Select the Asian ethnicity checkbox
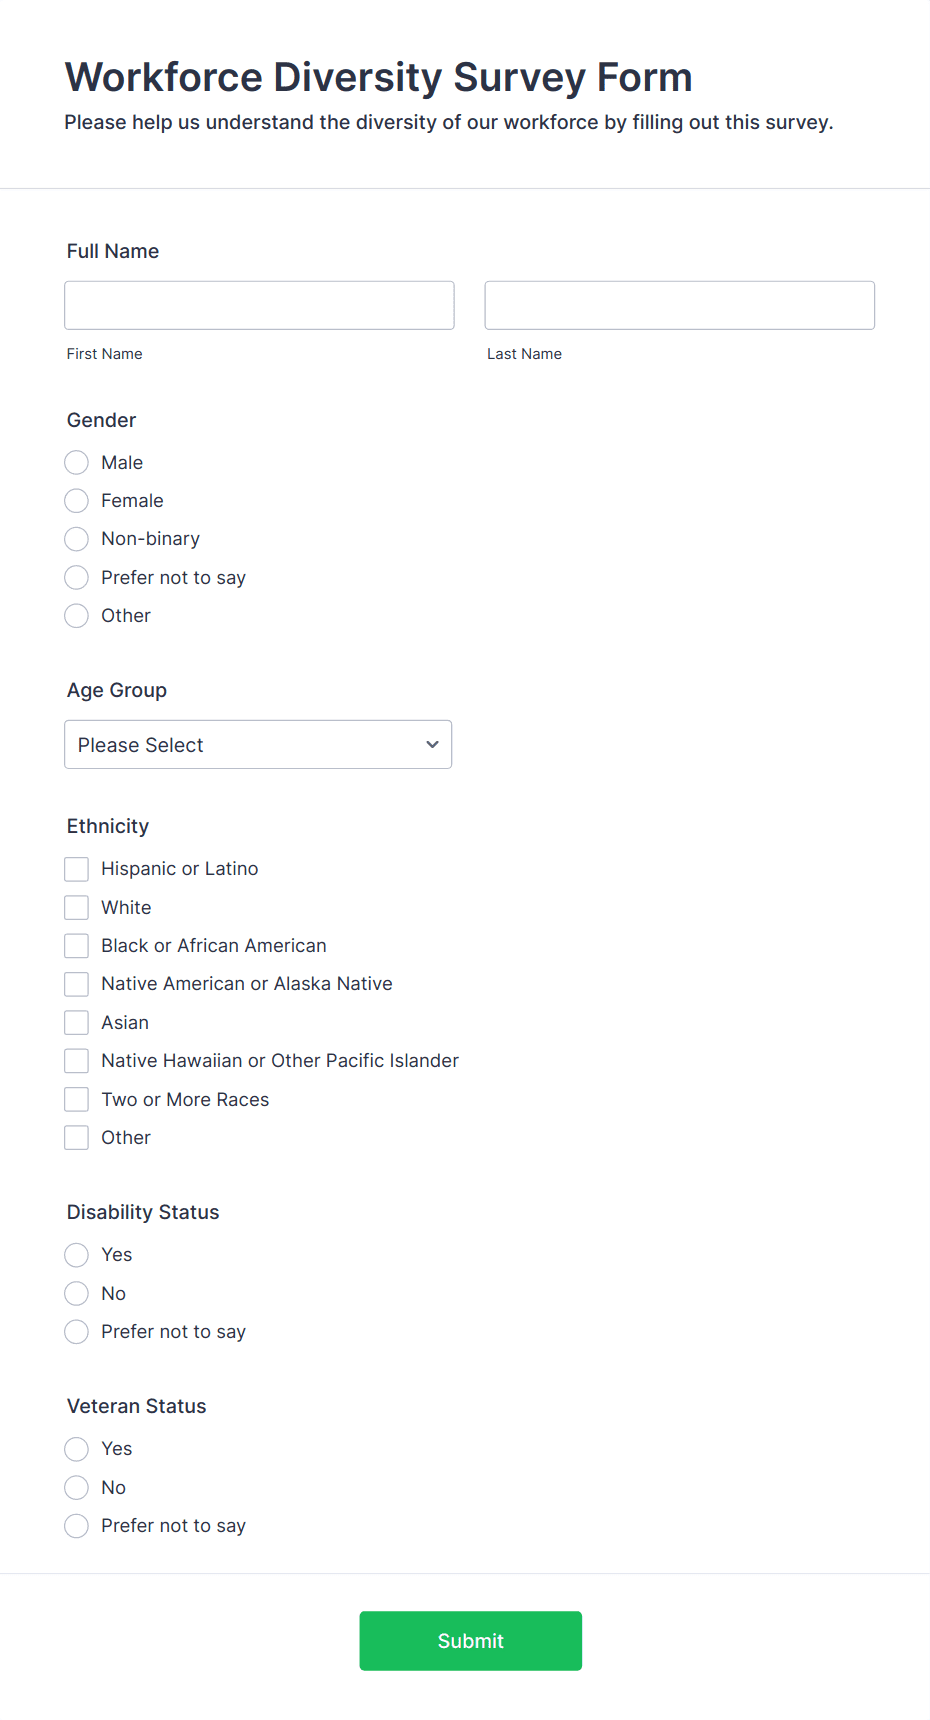 tap(76, 1022)
